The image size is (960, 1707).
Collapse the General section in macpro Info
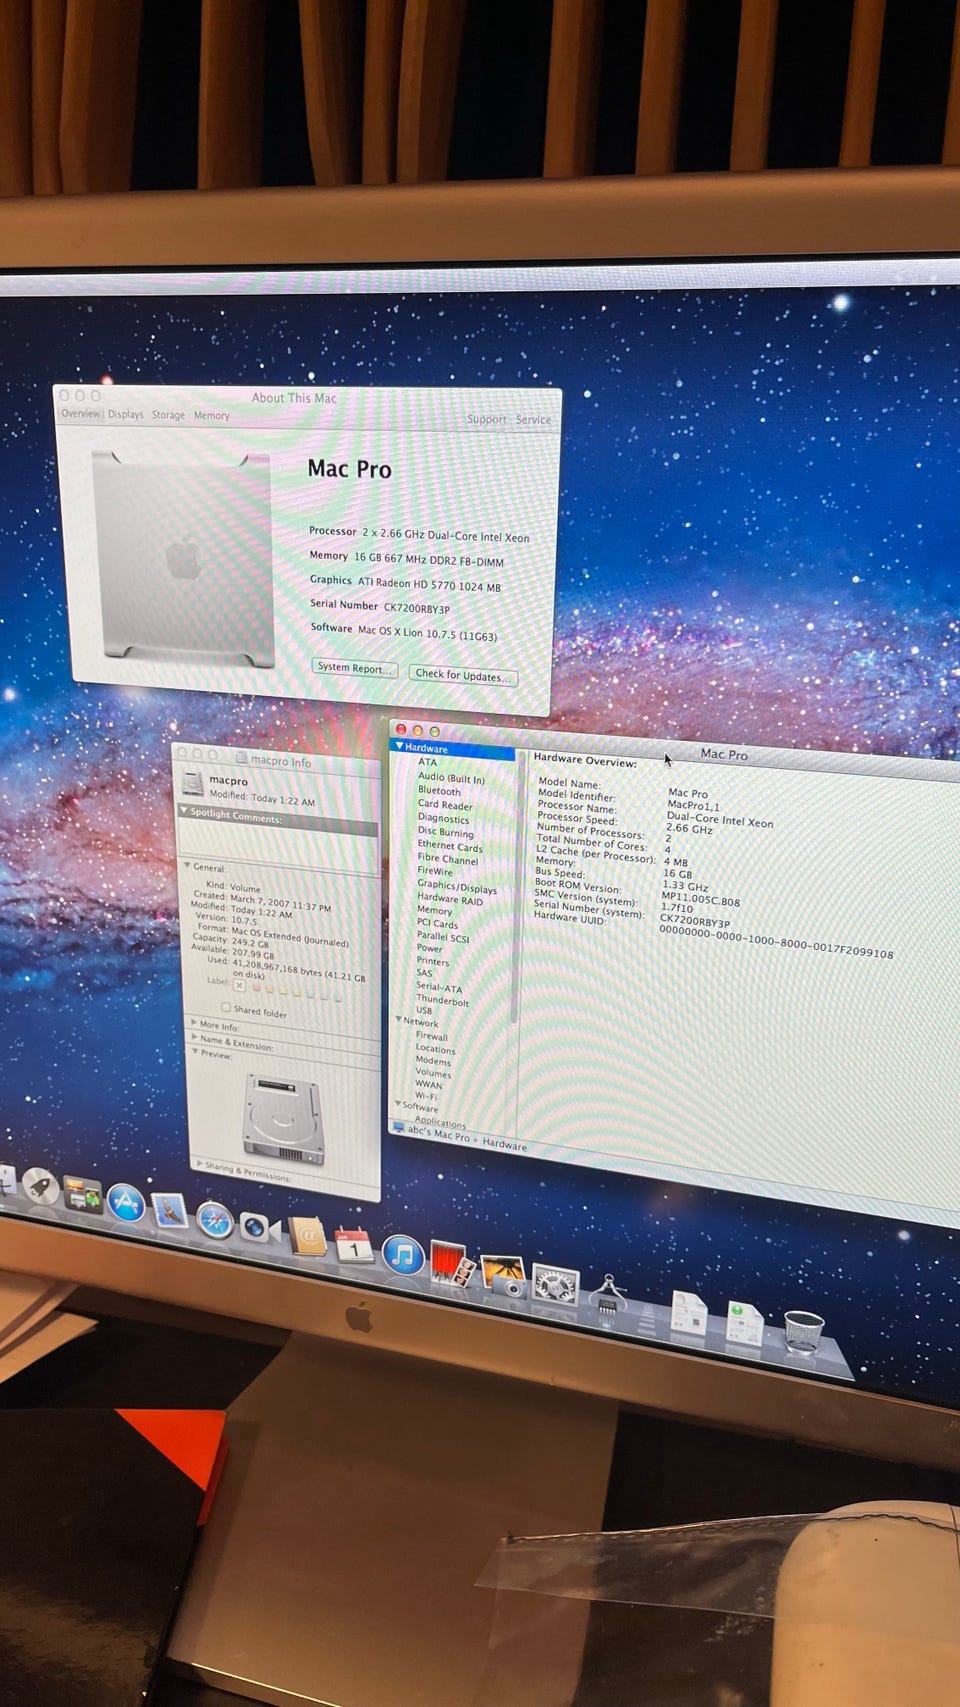(187, 865)
